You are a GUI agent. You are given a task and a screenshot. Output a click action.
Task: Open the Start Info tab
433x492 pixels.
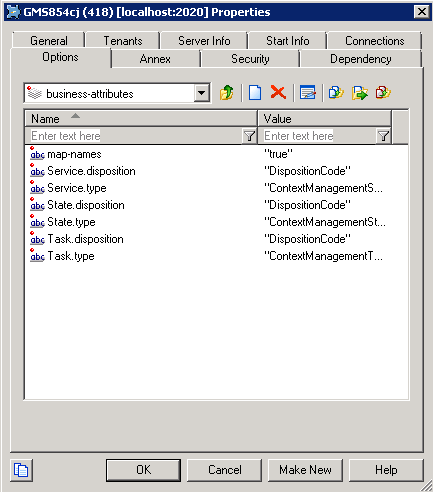point(288,41)
